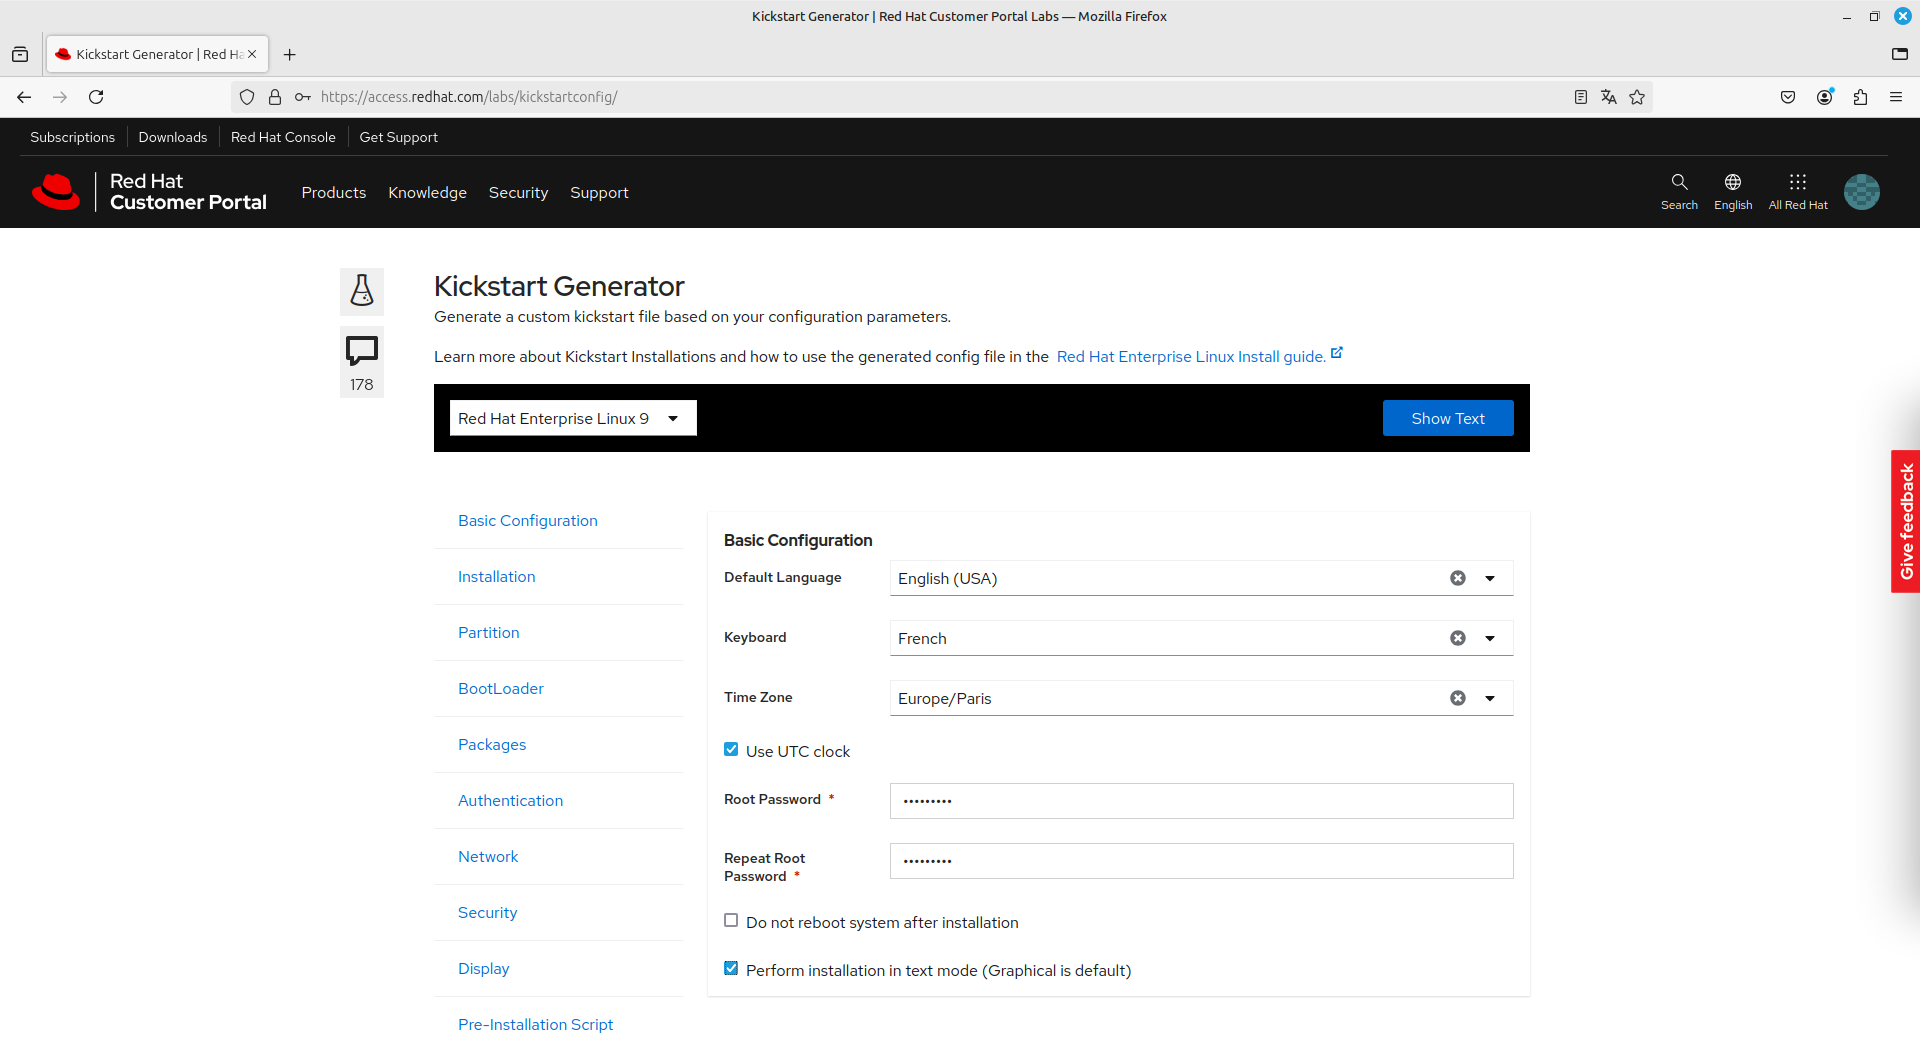Go to the Authentication section
The width and height of the screenshot is (1920, 1040).
coord(511,801)
